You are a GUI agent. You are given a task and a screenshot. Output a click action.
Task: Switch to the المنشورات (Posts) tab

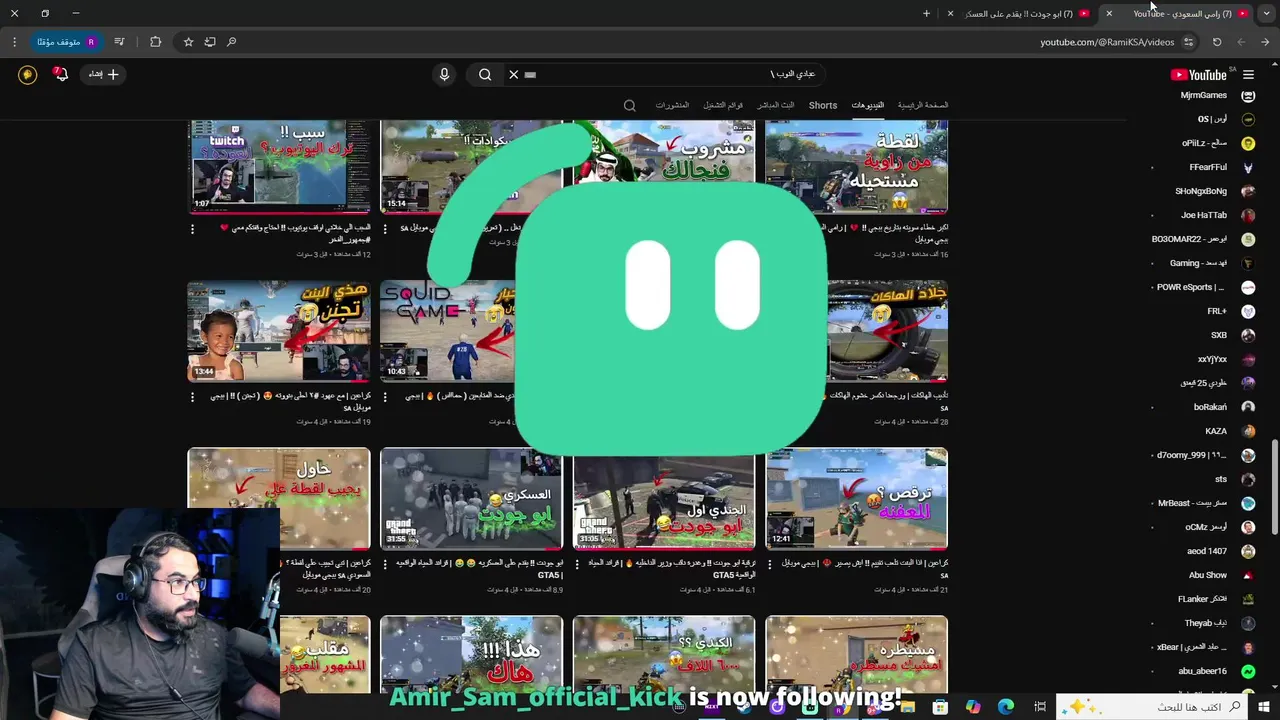pyautogui.click(x=672, y=105)
